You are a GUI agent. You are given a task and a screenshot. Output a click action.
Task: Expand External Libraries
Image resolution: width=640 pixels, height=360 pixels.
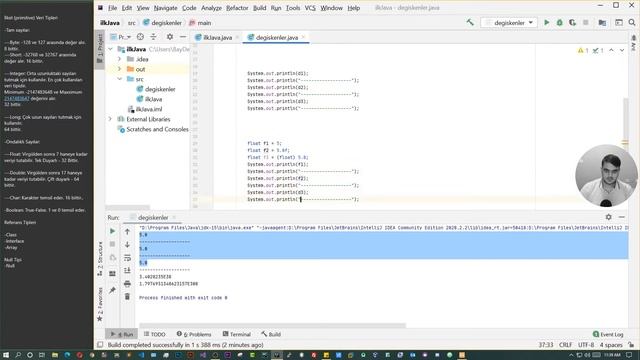pyautogui.click(x=110, y=119)
